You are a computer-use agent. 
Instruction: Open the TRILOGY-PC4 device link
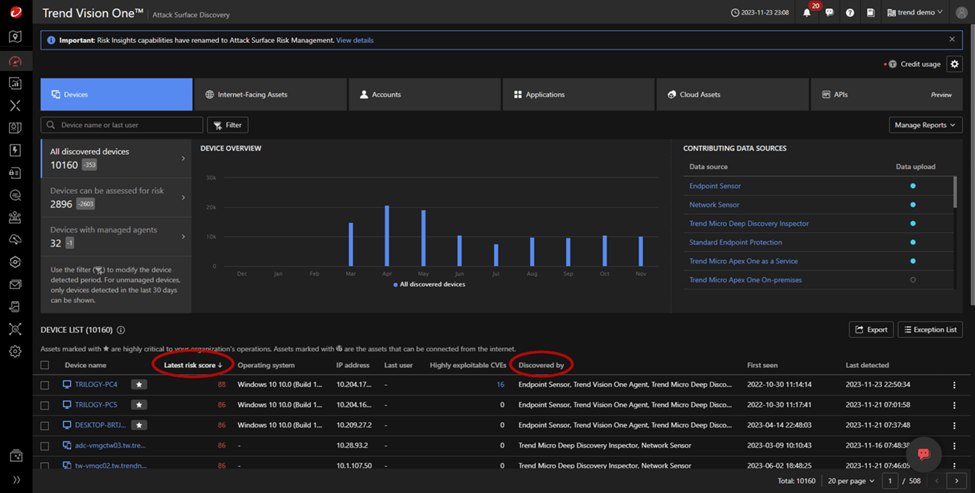96,385
